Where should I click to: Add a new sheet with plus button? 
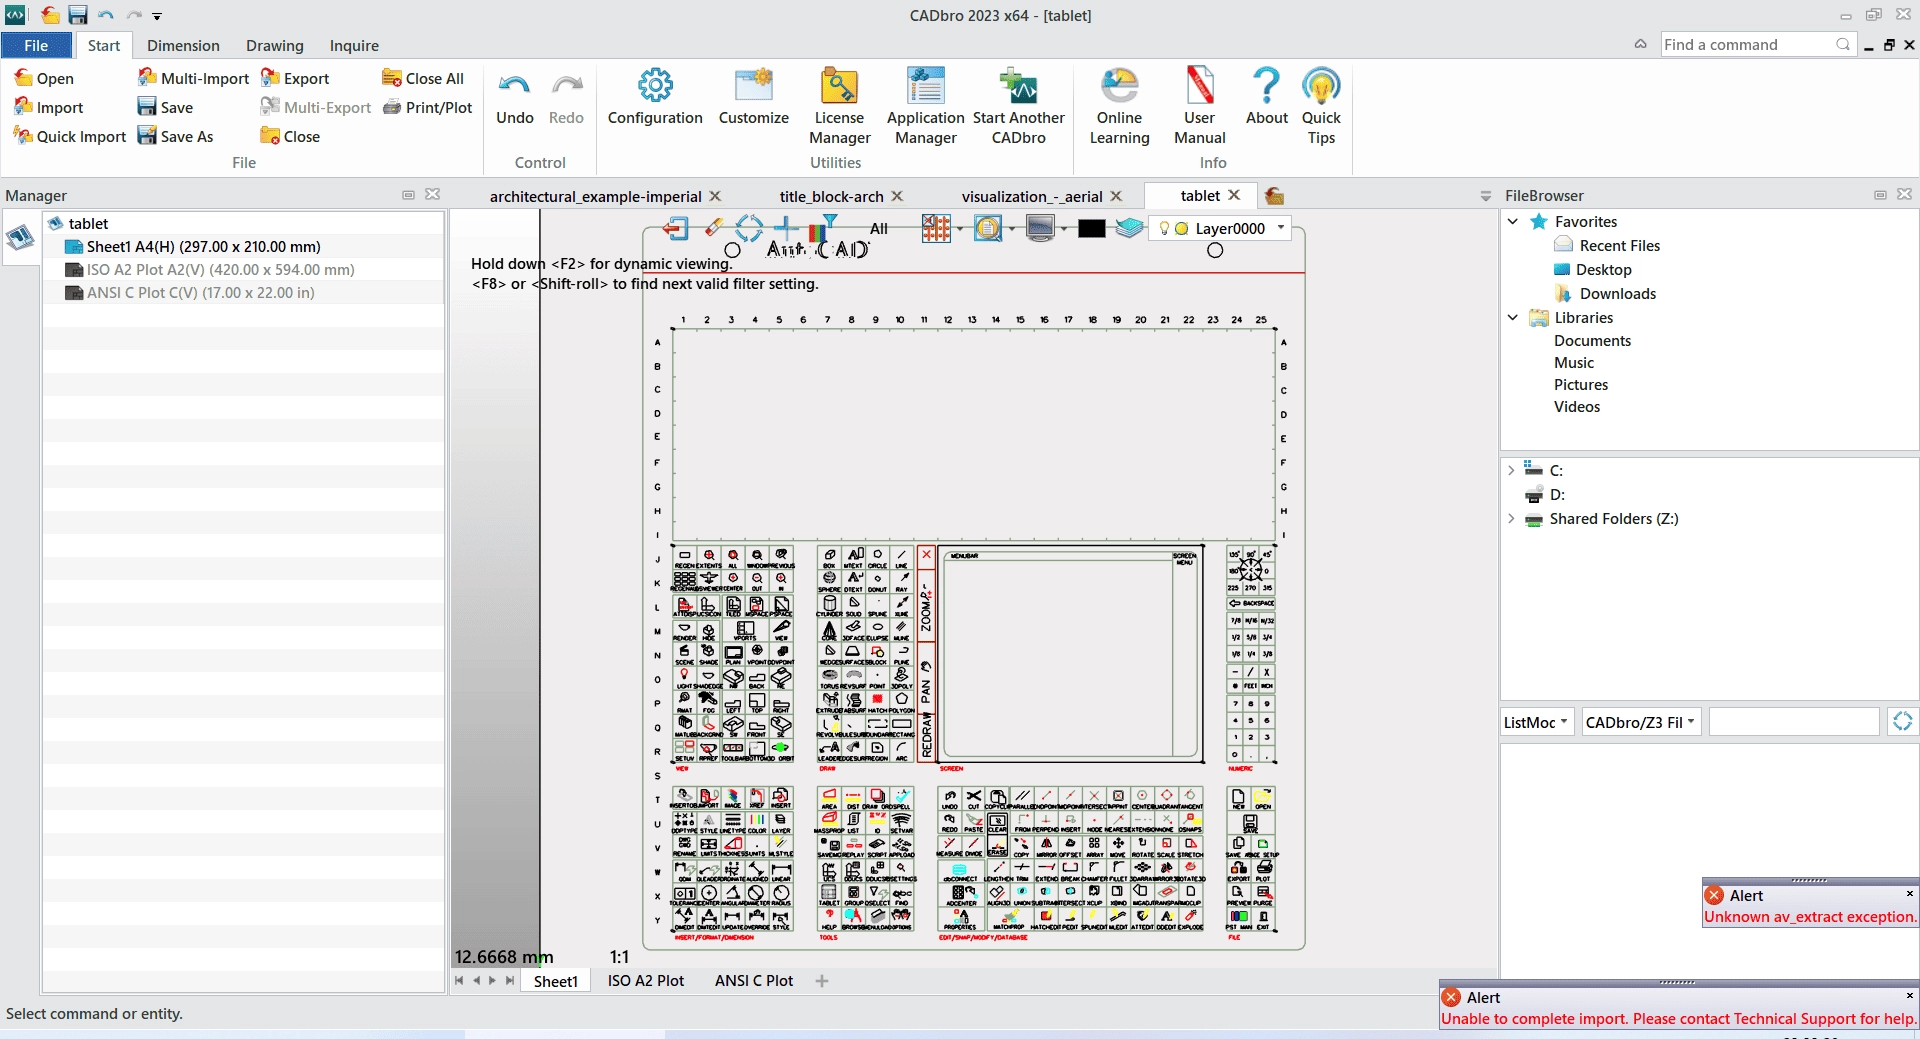[x=822, y=981]
